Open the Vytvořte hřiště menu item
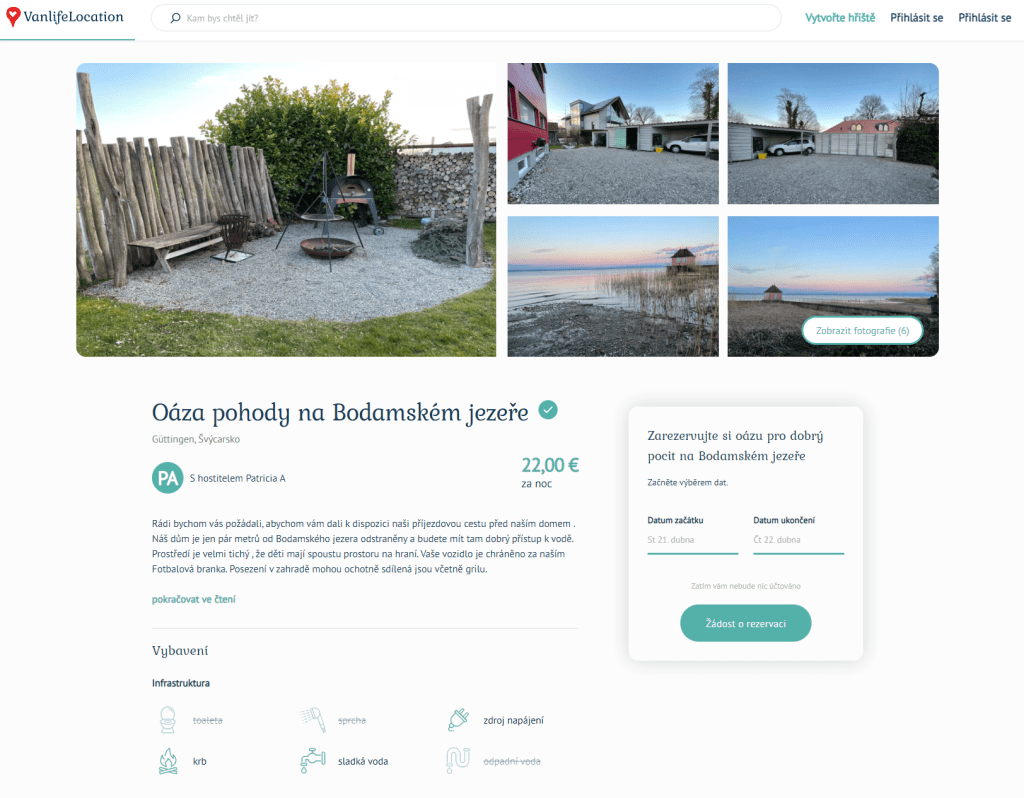Screen dimensions: 1024x798 (x=840, y=18)
